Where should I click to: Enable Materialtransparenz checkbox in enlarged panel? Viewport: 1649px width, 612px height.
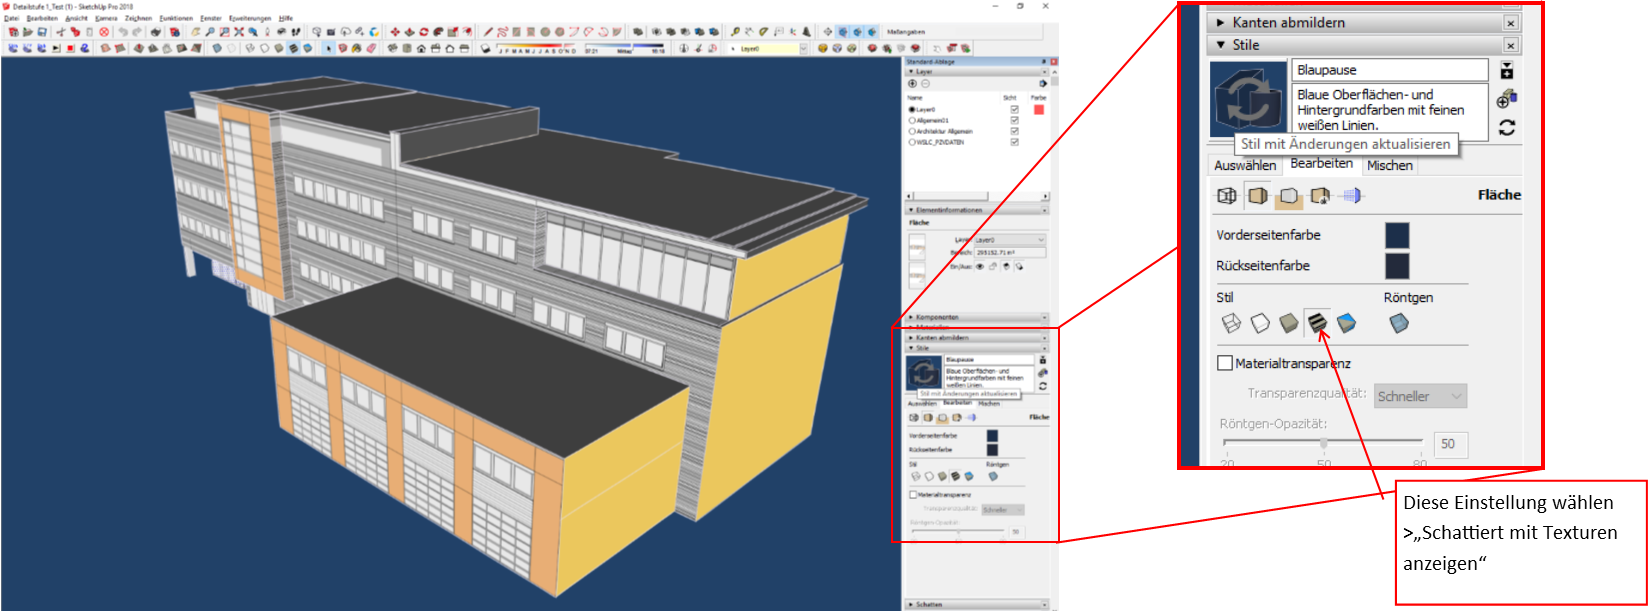[x=1225, y=363]
